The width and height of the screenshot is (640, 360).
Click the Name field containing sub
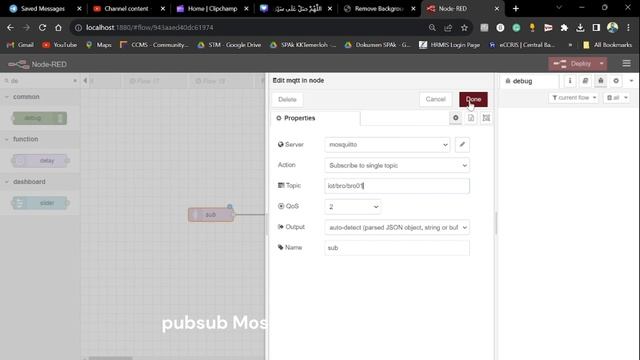click(x=397, y=248)
